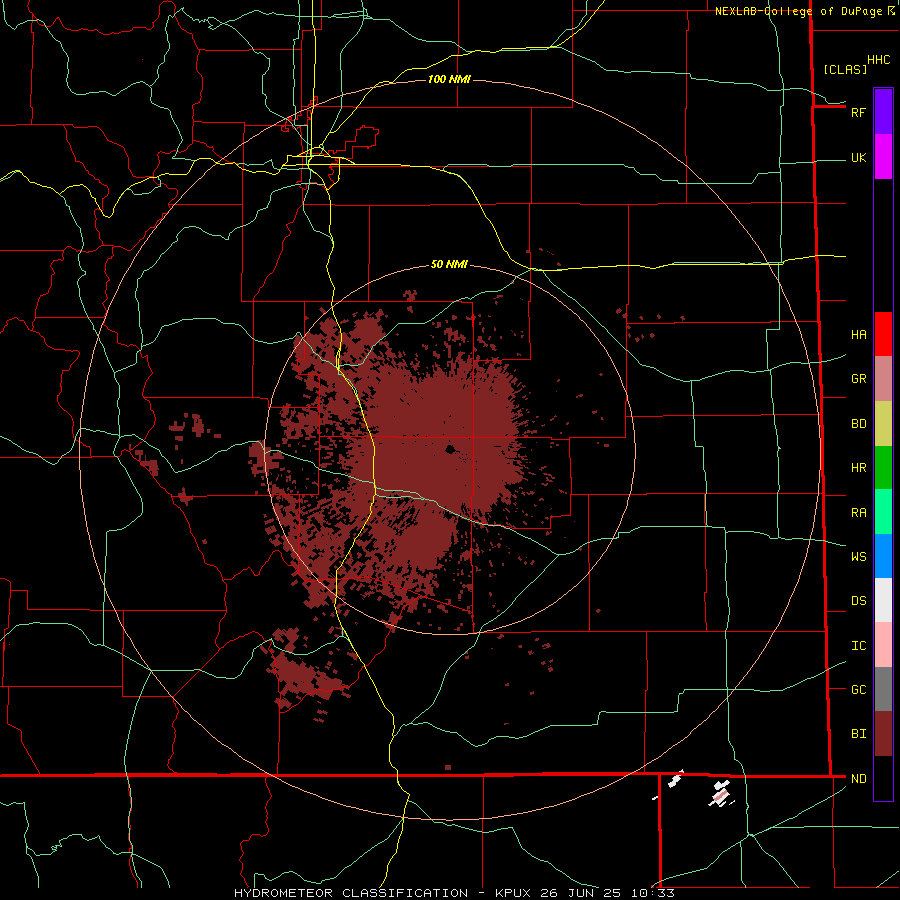Click the dark red BI legend color swatch
This screenshot has height=900, width=900.
[883, 734]
